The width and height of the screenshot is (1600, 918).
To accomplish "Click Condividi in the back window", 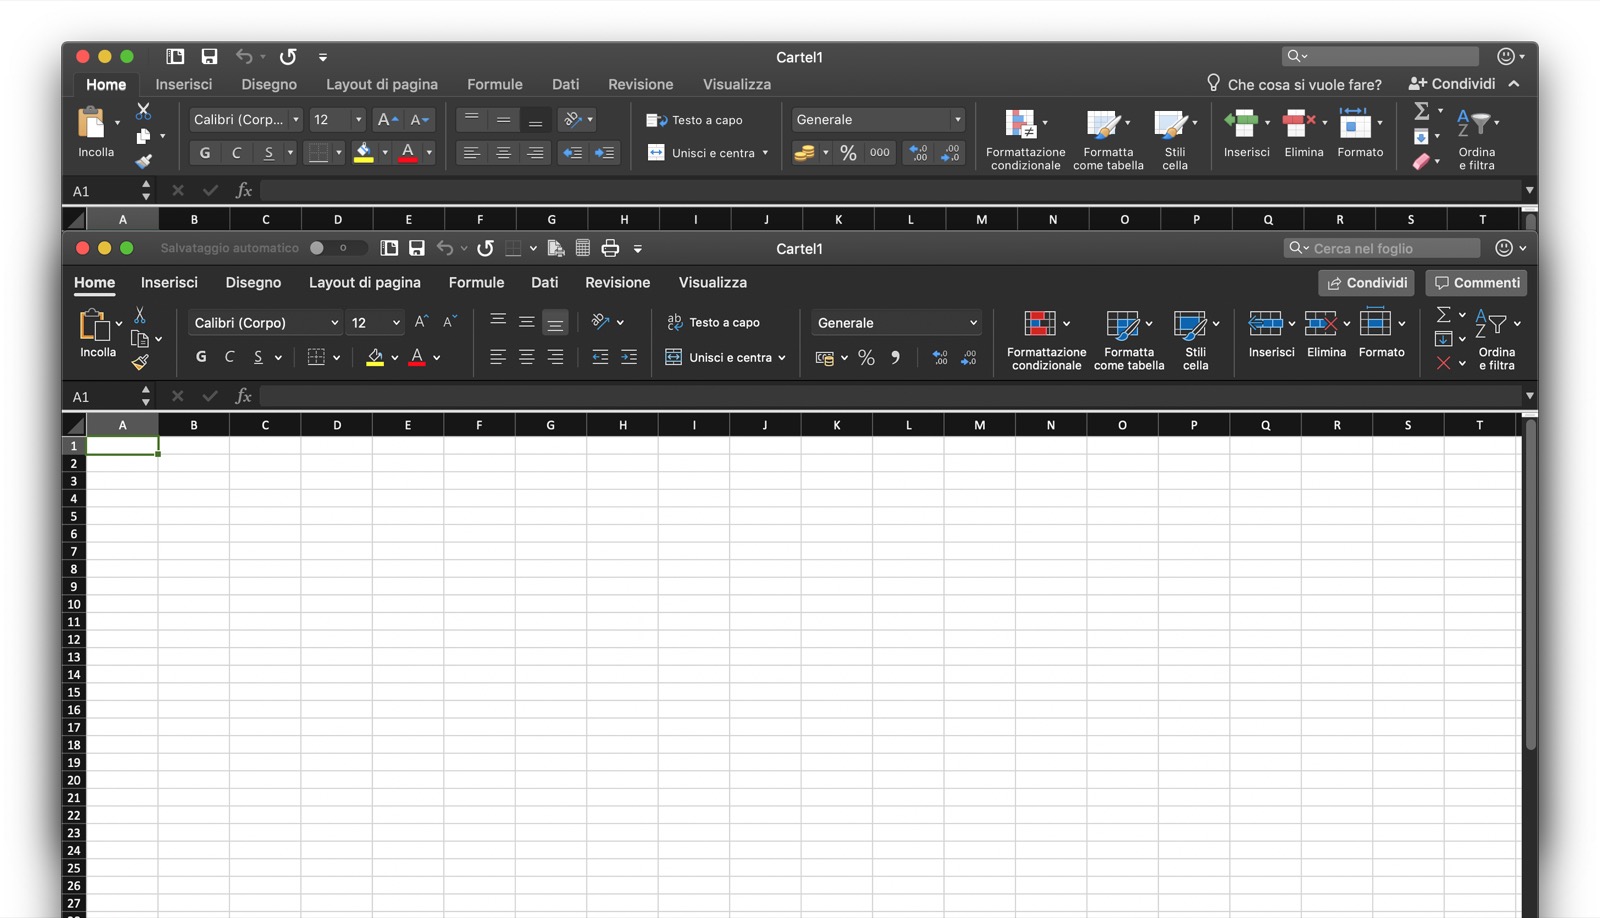I will click(x=1452, y=84).
